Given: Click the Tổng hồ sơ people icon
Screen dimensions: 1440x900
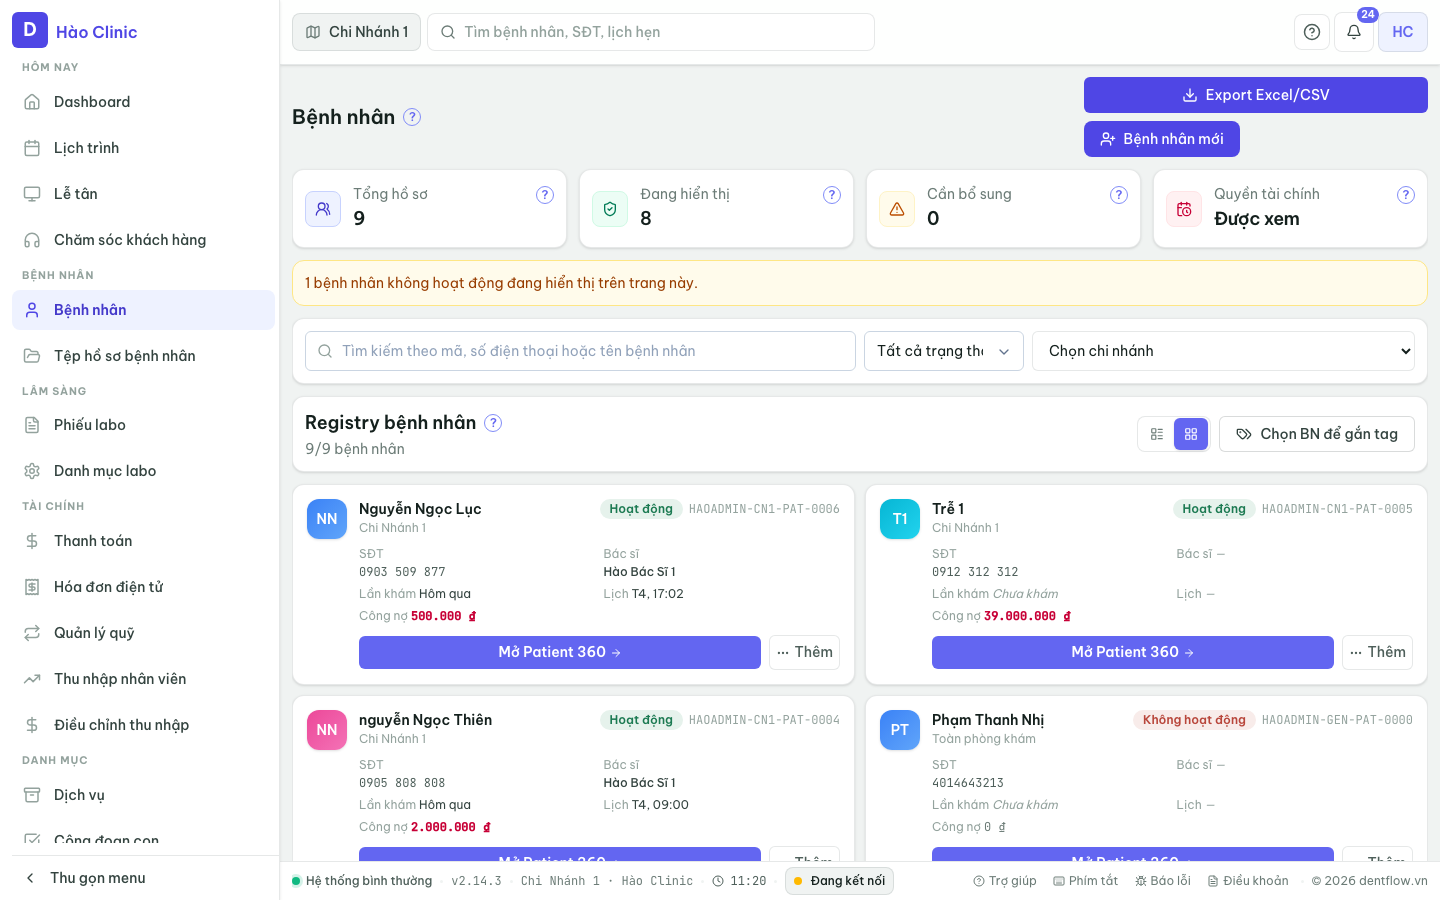Looking at the screenshot, I should point(323,209).
